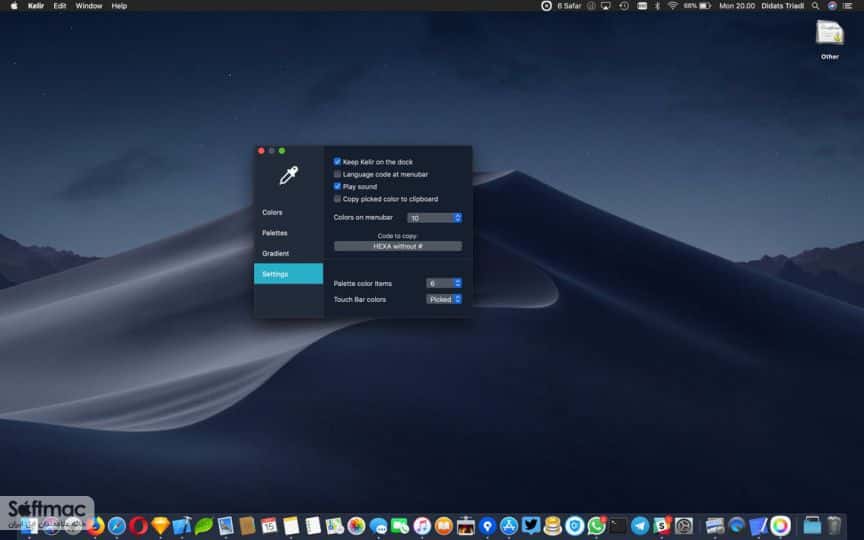The width and height of the screenshot is (864, 540).
Task: Open the green leaf app in dock
Action: [x=203, y=526]
